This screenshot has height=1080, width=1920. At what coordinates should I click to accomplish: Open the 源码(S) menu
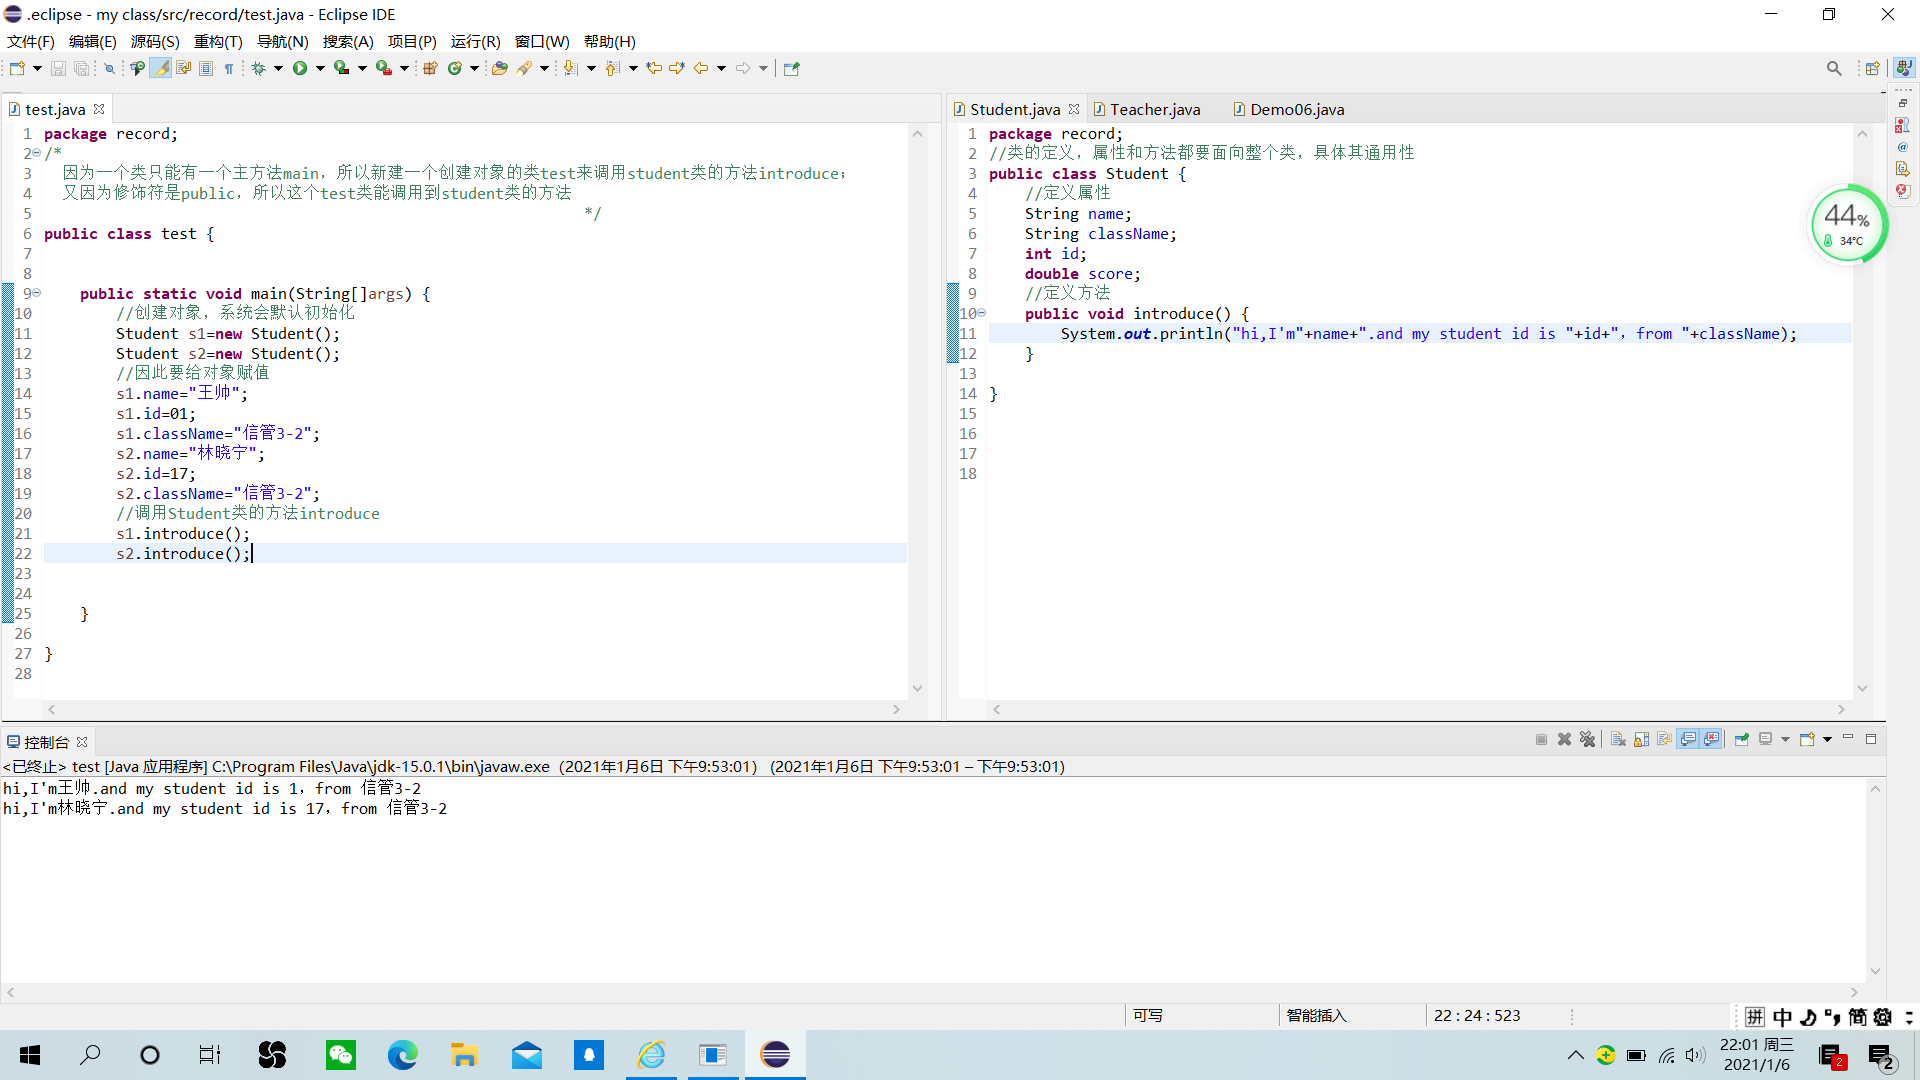[155, 41]
